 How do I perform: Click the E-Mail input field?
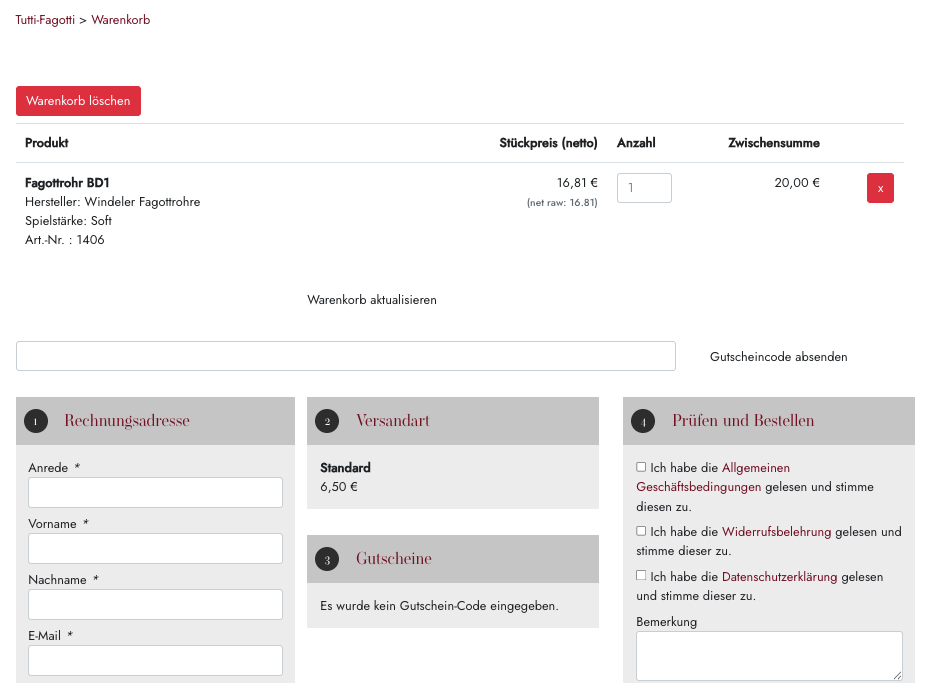coord(155,661)
